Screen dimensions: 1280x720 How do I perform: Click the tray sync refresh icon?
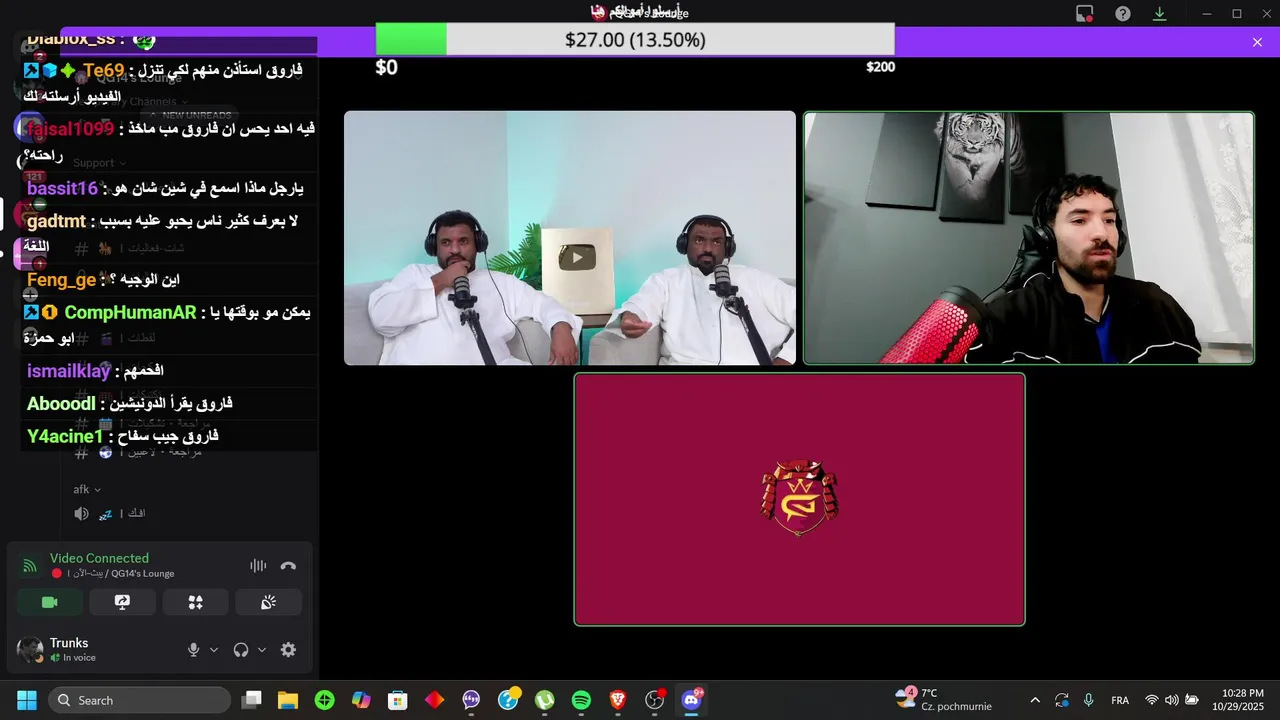point(1062,700)
